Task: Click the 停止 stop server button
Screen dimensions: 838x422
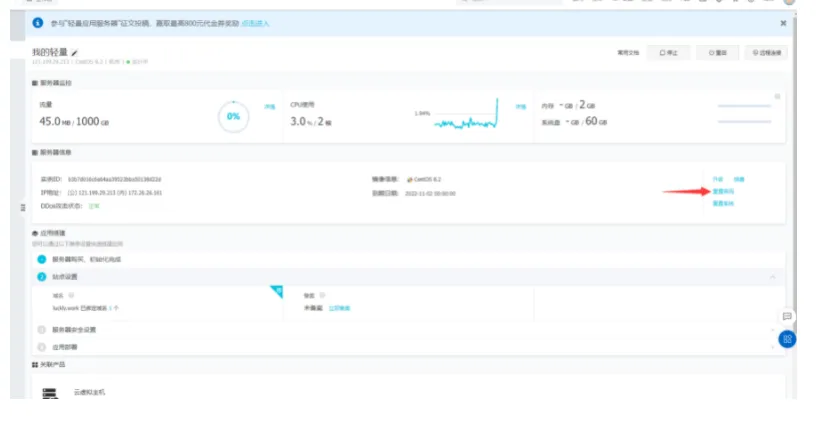Action: 668,53
